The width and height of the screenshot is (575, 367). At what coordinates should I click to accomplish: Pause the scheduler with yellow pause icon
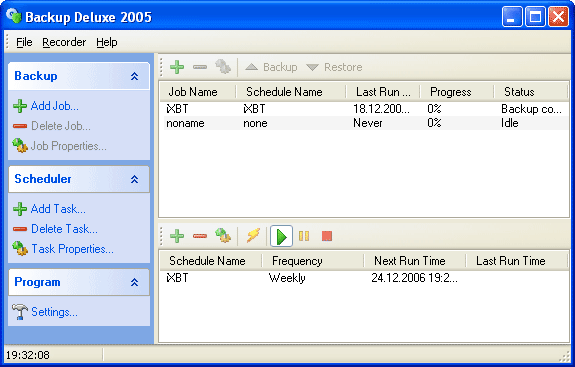click(304, 236)
